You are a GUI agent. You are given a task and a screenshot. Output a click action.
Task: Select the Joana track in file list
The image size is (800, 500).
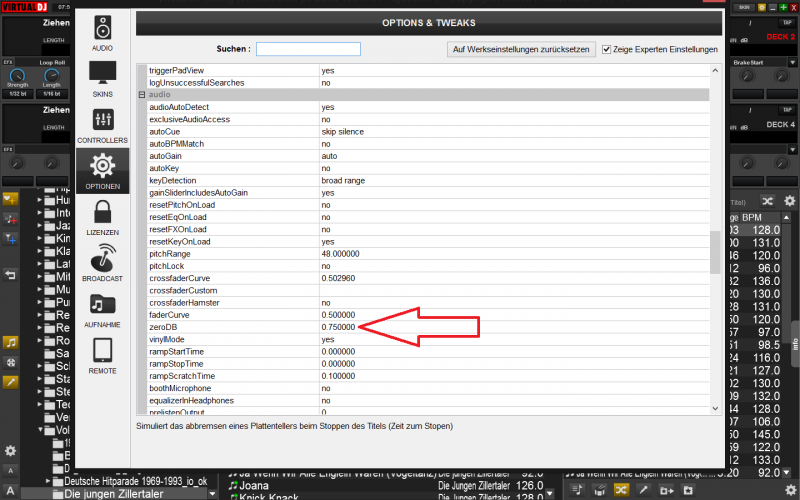254,485
